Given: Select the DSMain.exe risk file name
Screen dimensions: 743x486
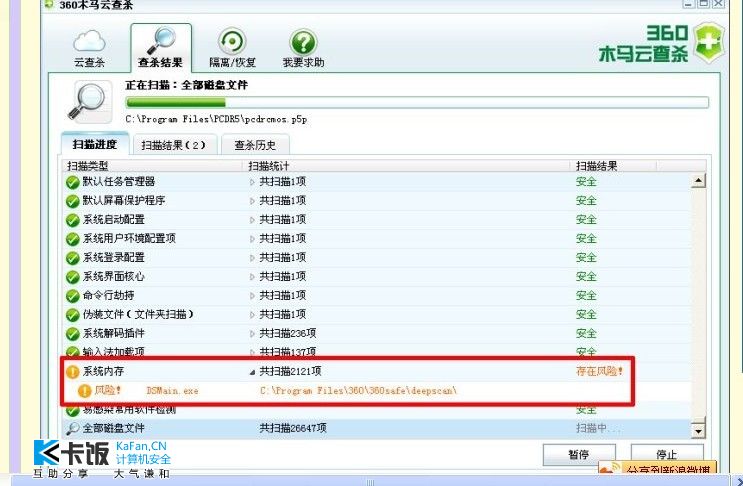Looking at the screenshot, I should [172, 391].
